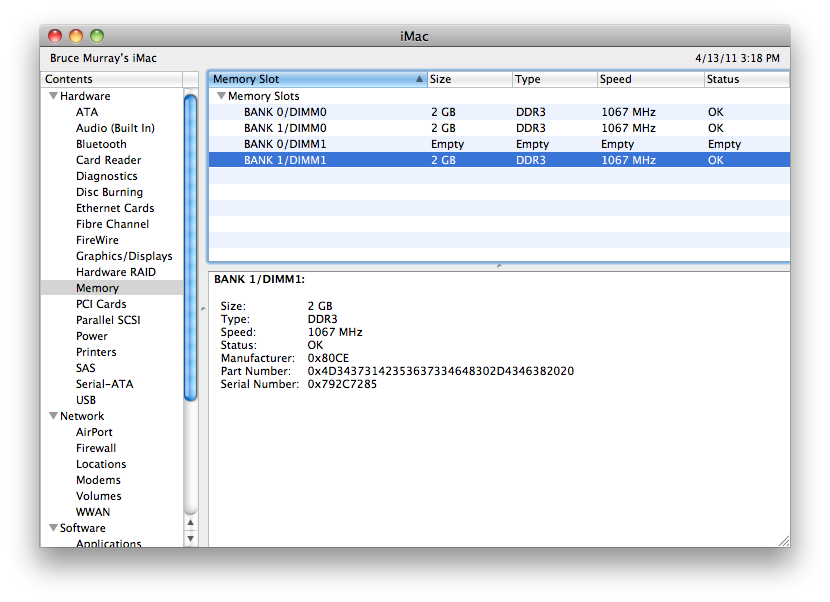Open Locations under Network
Screen dimensions: 830x602
click(101, 464)
